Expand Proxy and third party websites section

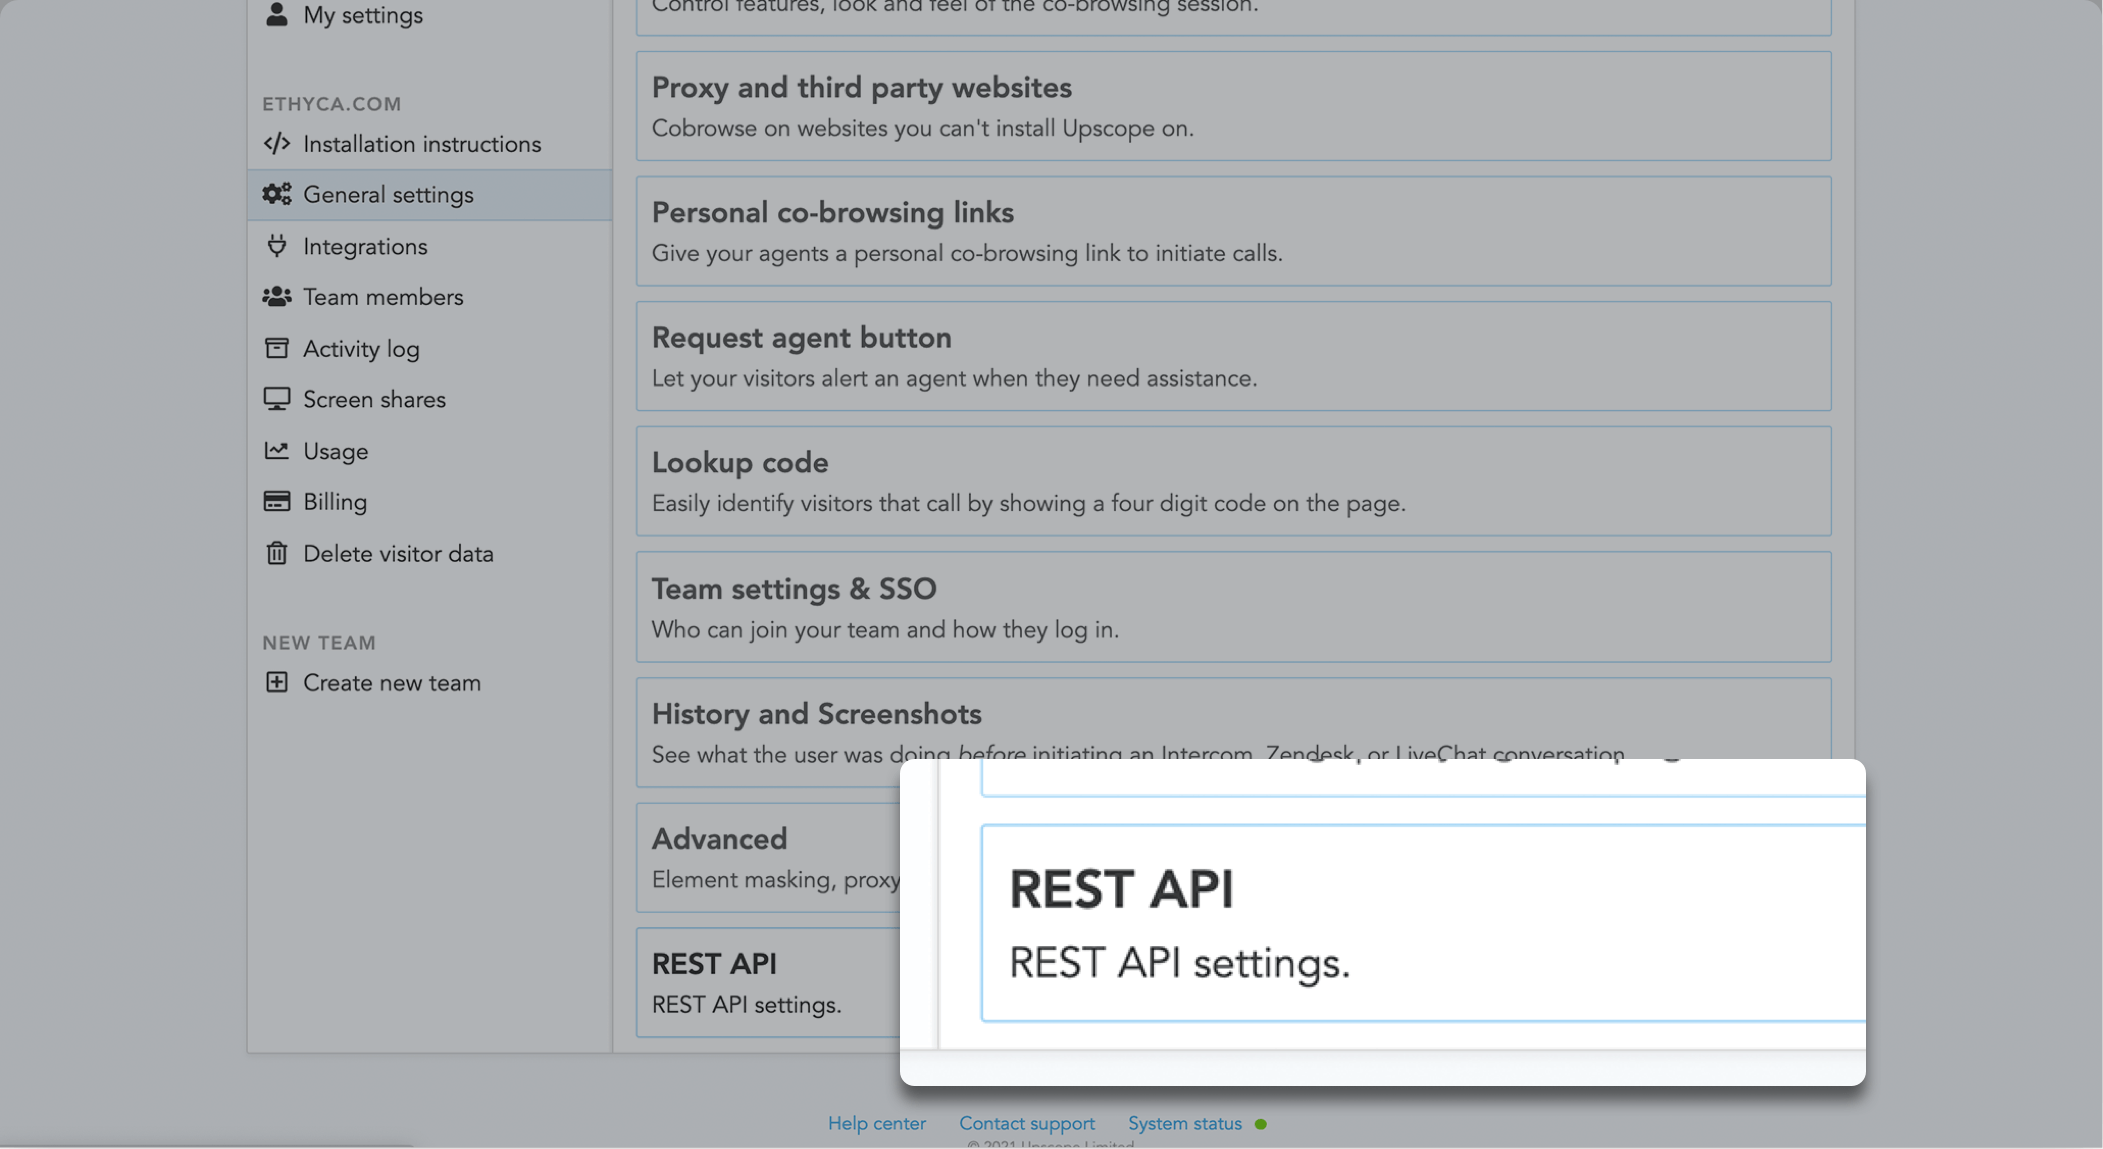(1233, 106)
